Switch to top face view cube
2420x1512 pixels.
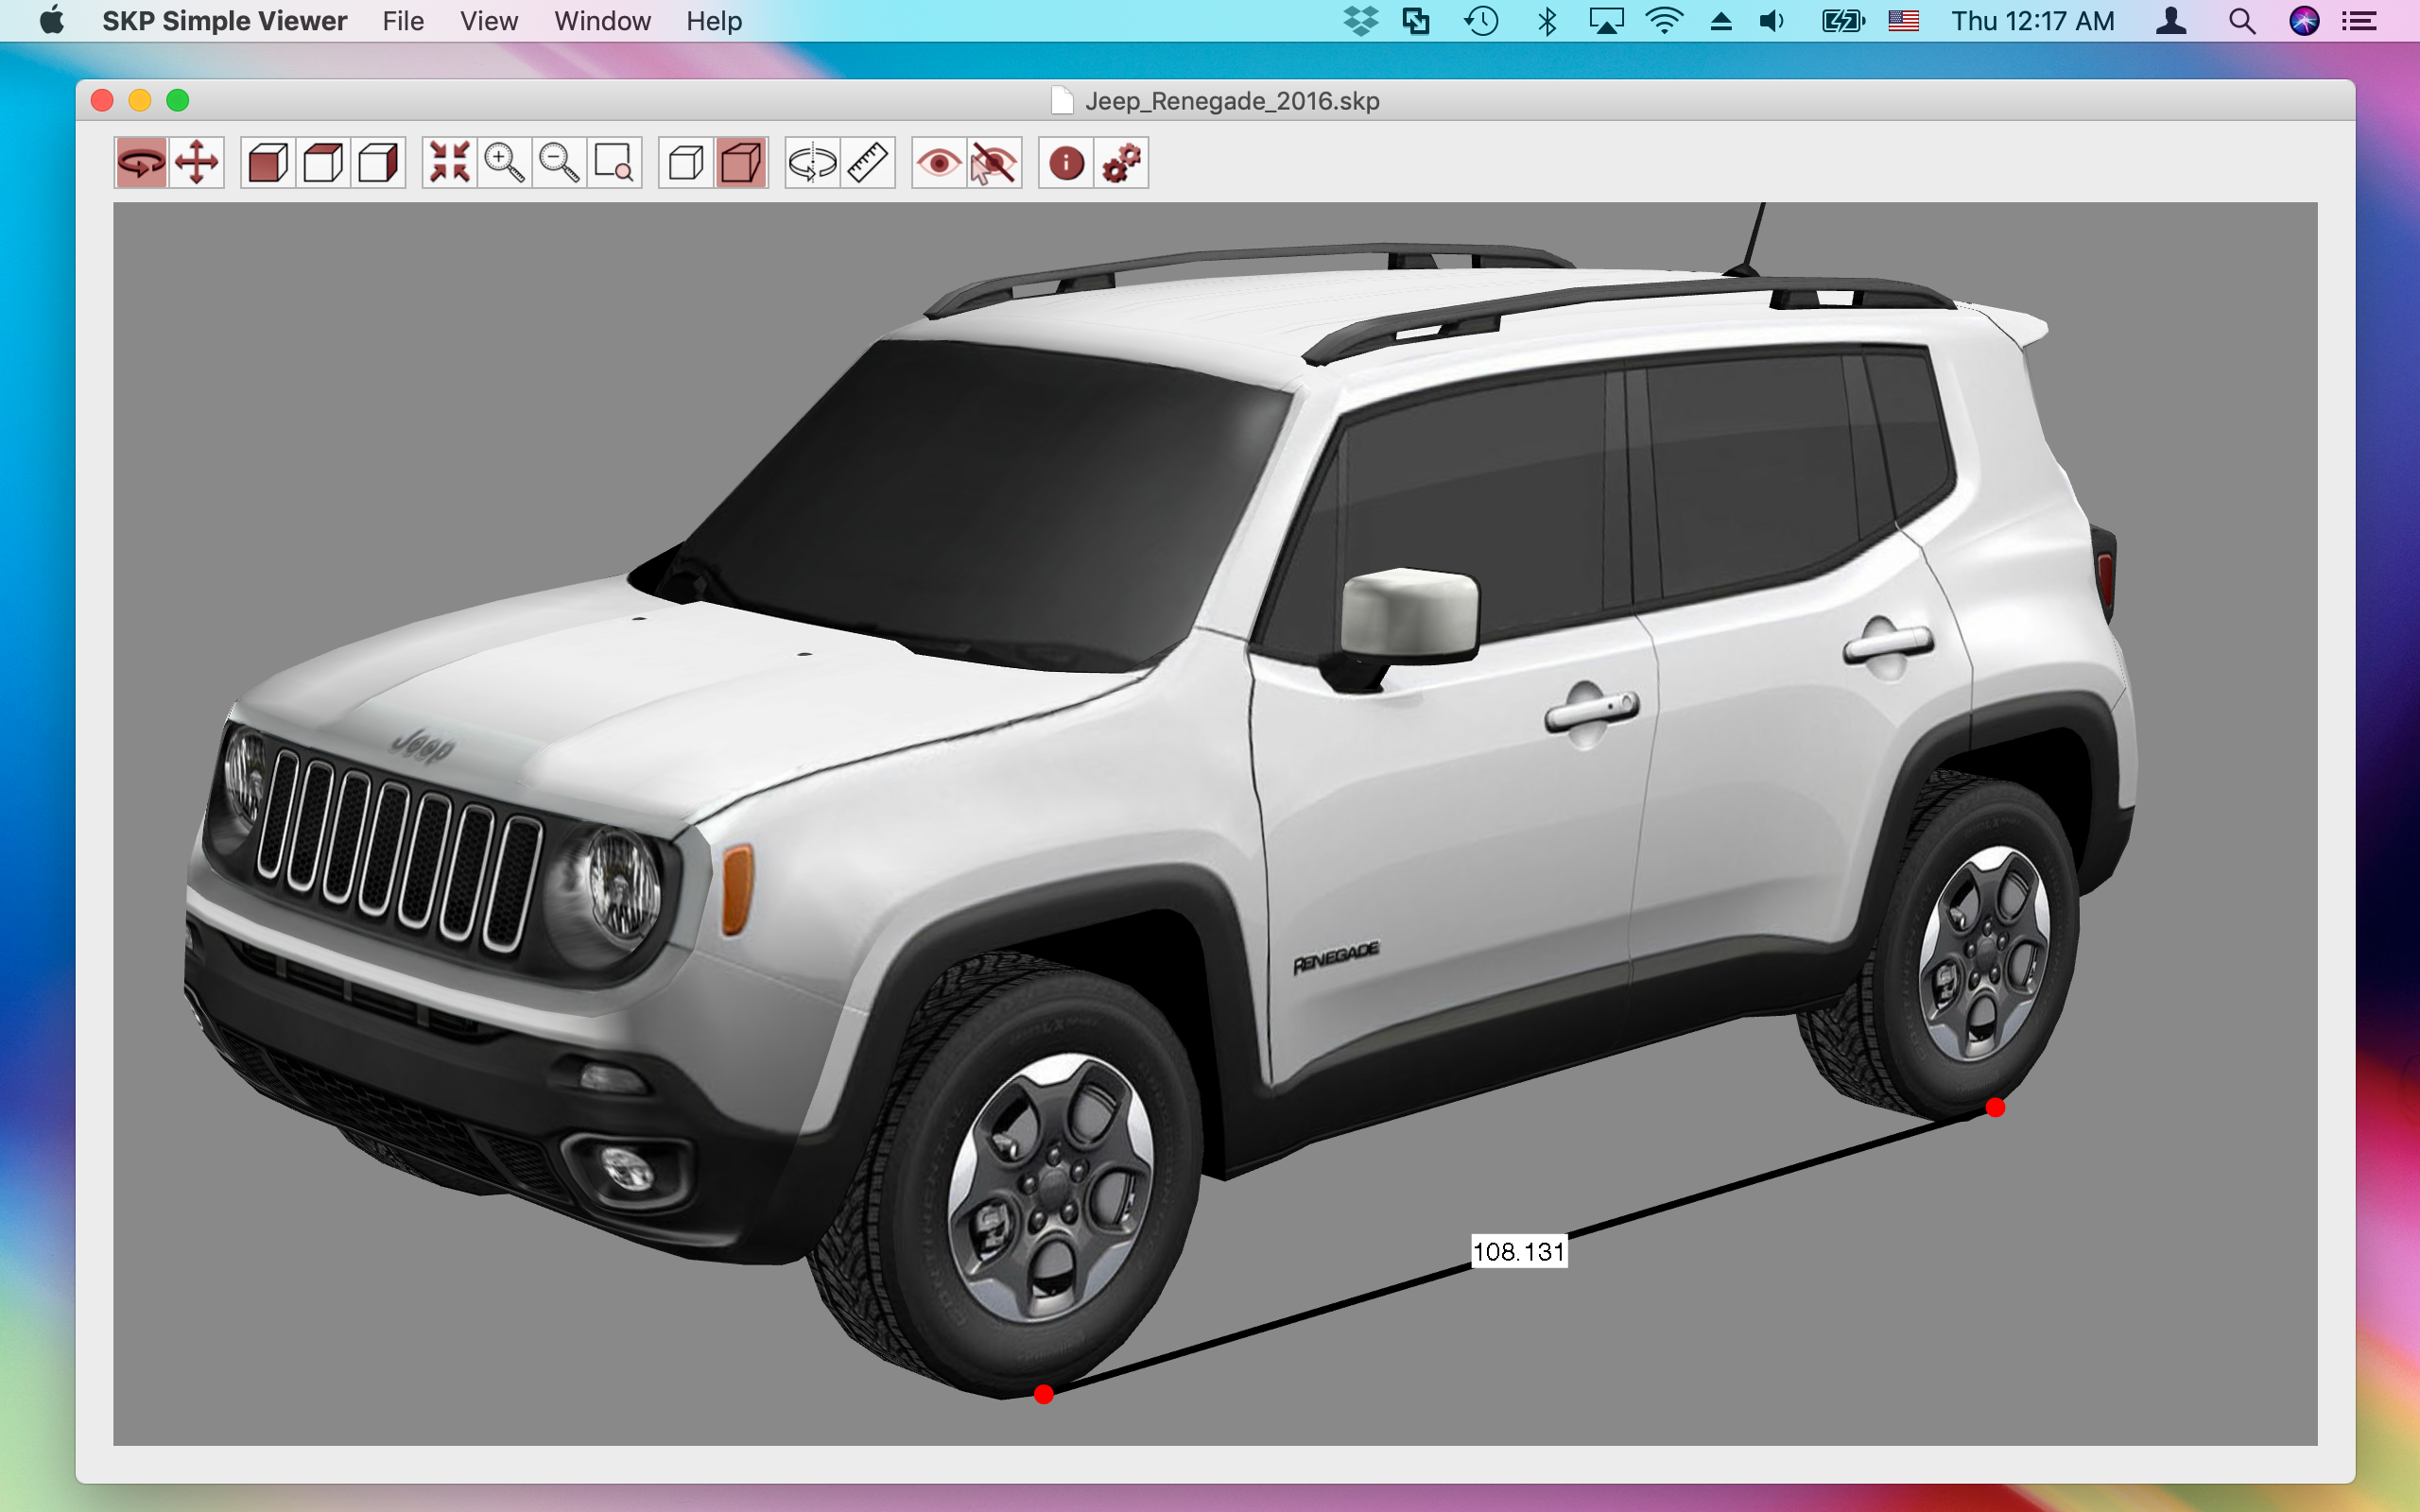pos(323,162)
